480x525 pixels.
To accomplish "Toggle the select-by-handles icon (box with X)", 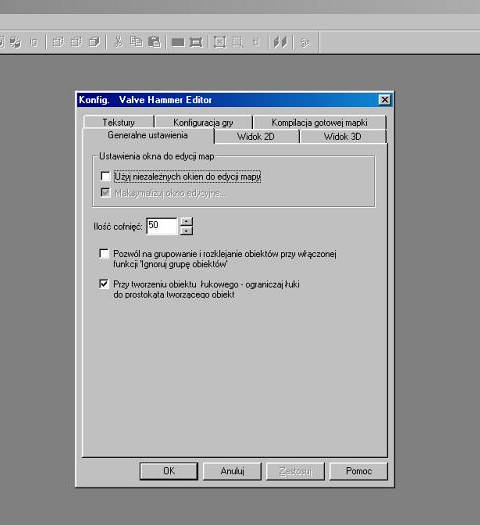I will point(220,42).
